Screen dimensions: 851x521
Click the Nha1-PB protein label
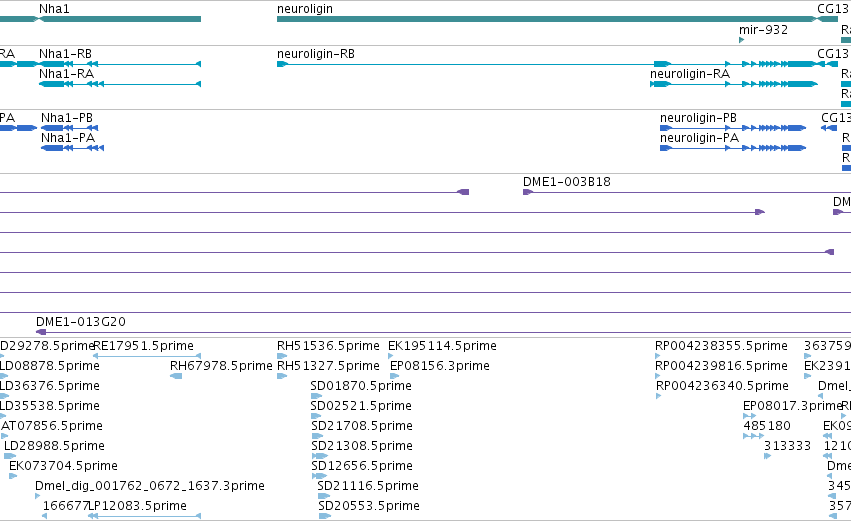[x=67, y=118]
